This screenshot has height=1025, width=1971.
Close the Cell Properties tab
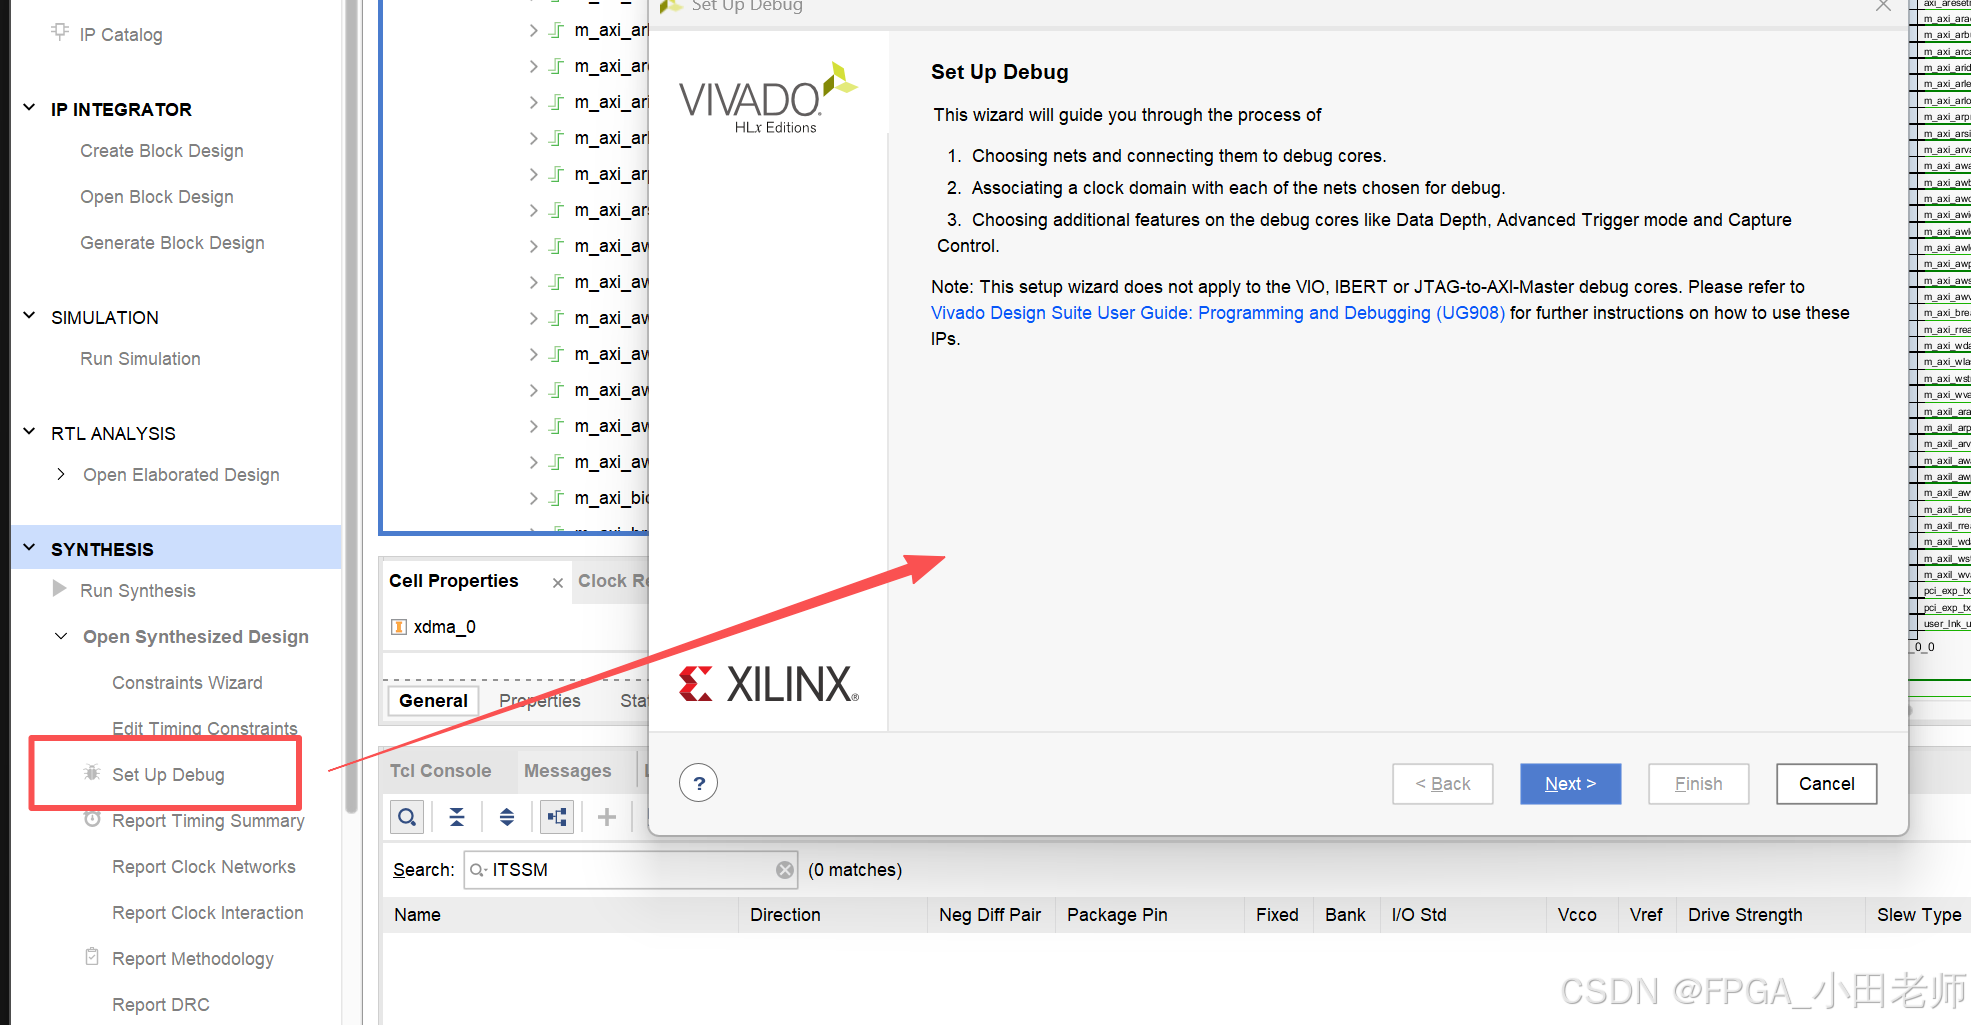(558, 583)
